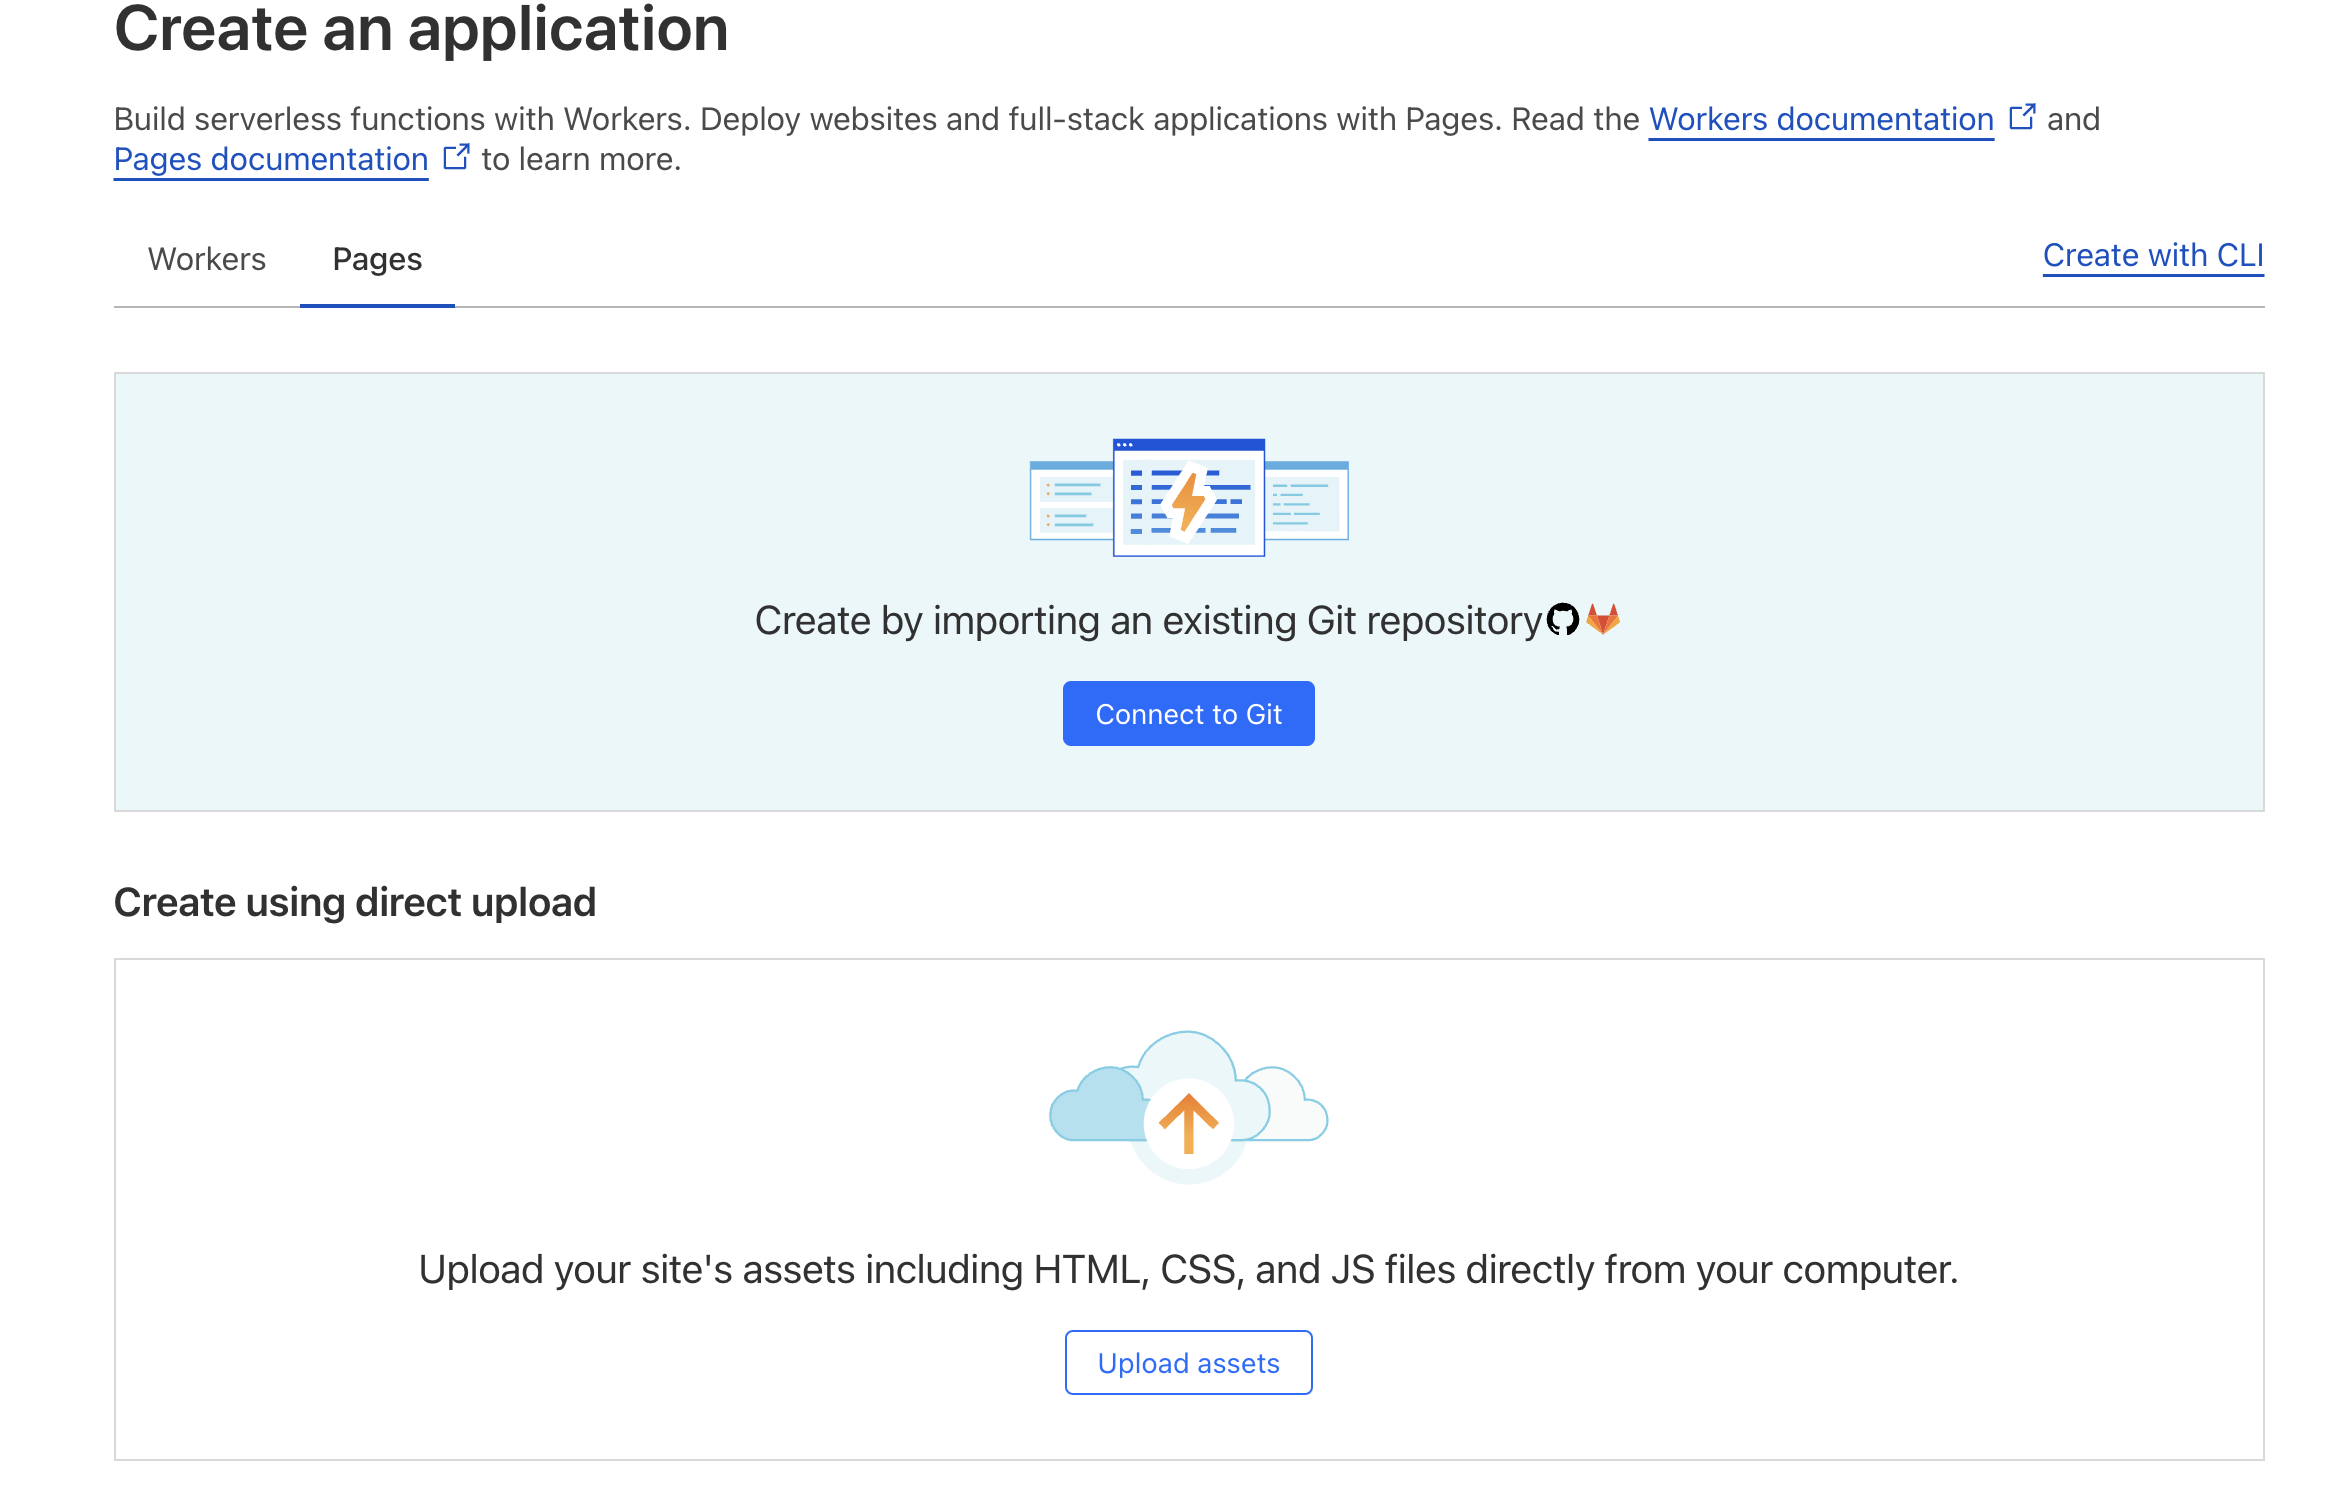Open the Pages documentation link

pyautogui.click(x=271, y=159)
